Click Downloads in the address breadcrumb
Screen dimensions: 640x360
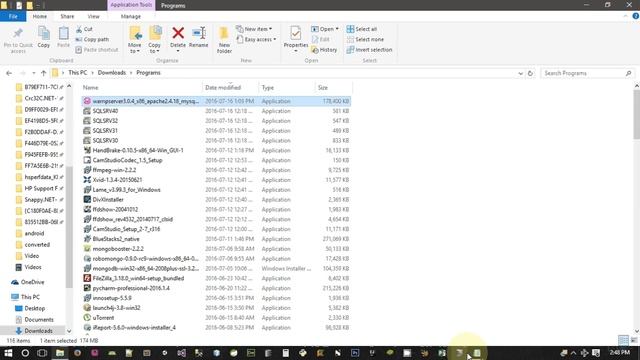(111, 73)
